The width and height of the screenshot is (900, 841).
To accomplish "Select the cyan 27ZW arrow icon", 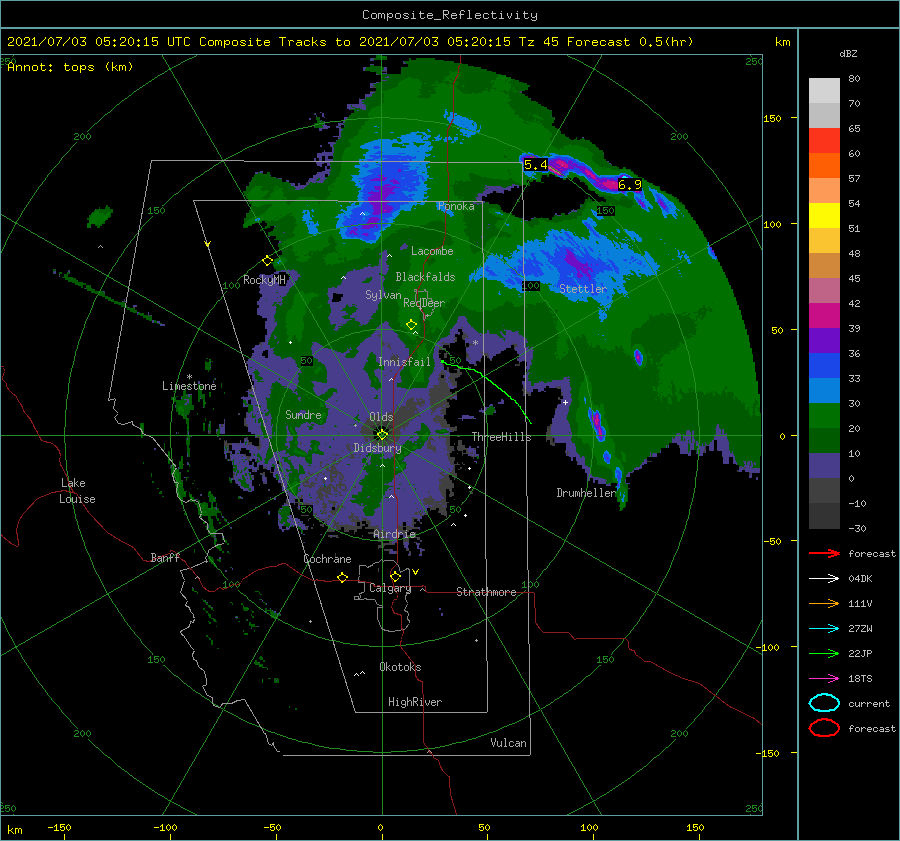I will pos(824,629).
